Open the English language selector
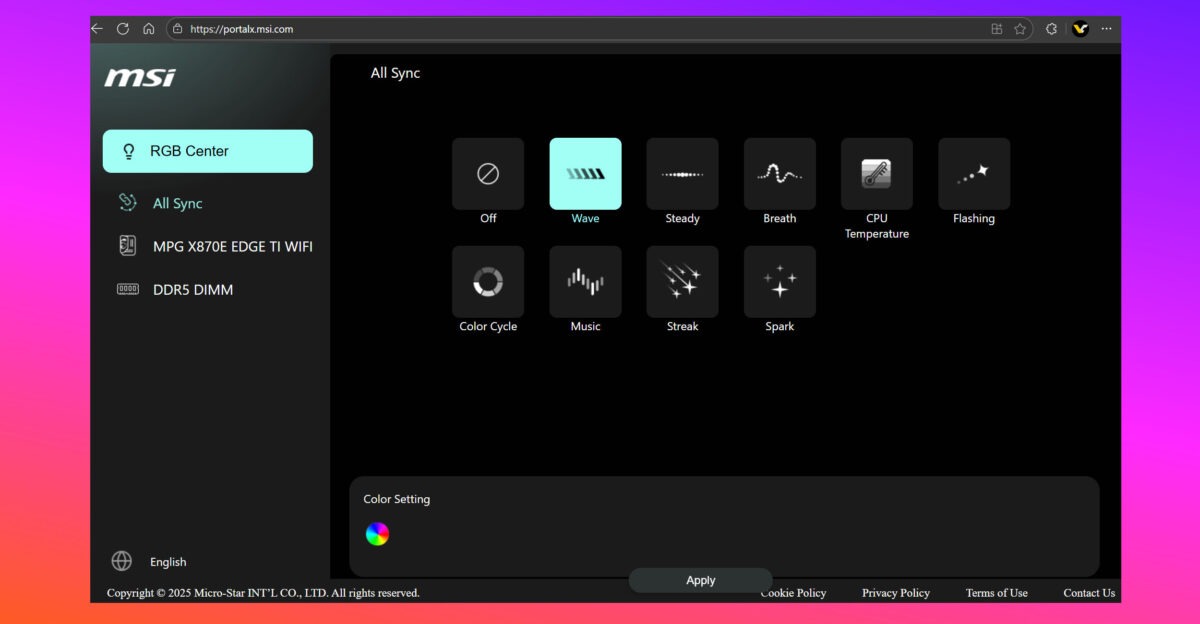Viewport: 1200px width, 624px height. pos(167,562)
